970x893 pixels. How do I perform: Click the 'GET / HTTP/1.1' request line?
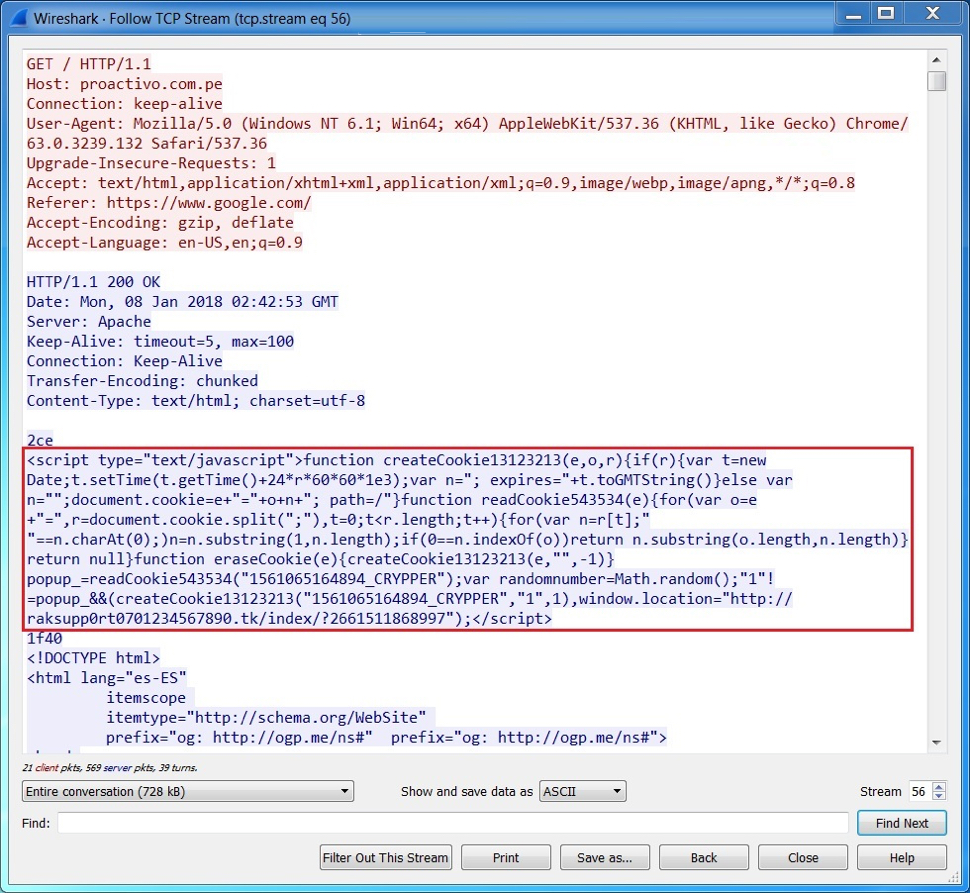point(88,64)
